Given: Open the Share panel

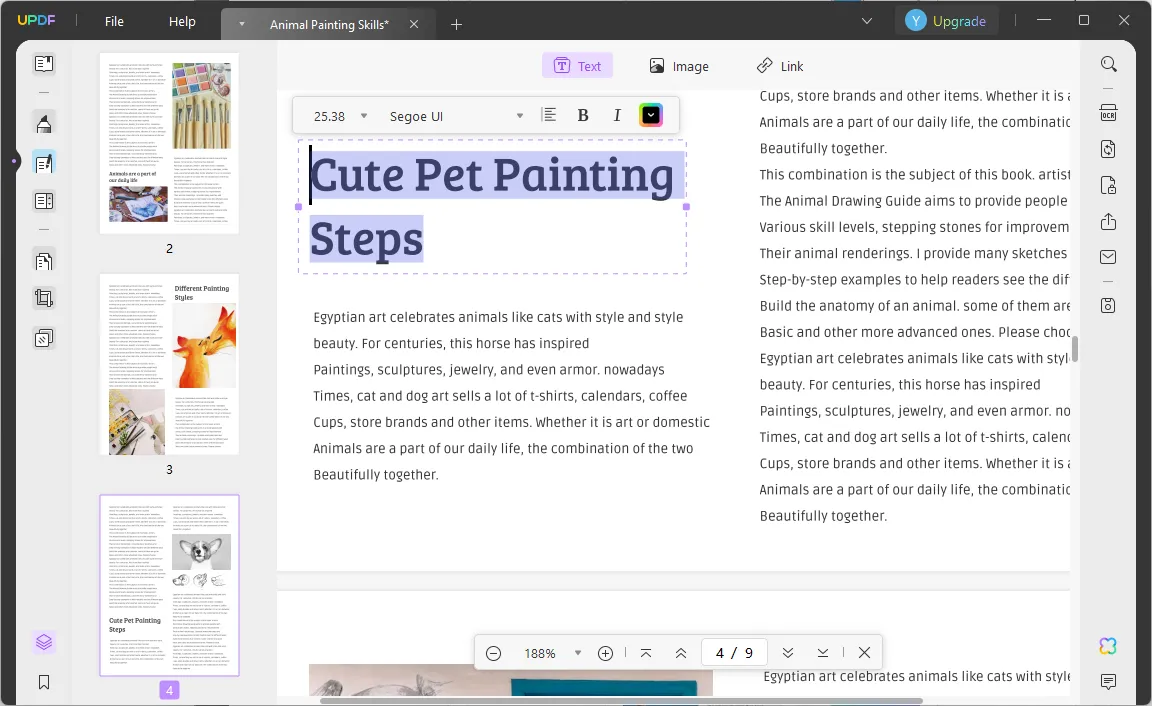Looking at the screenshot, I should pos(1108,221).
